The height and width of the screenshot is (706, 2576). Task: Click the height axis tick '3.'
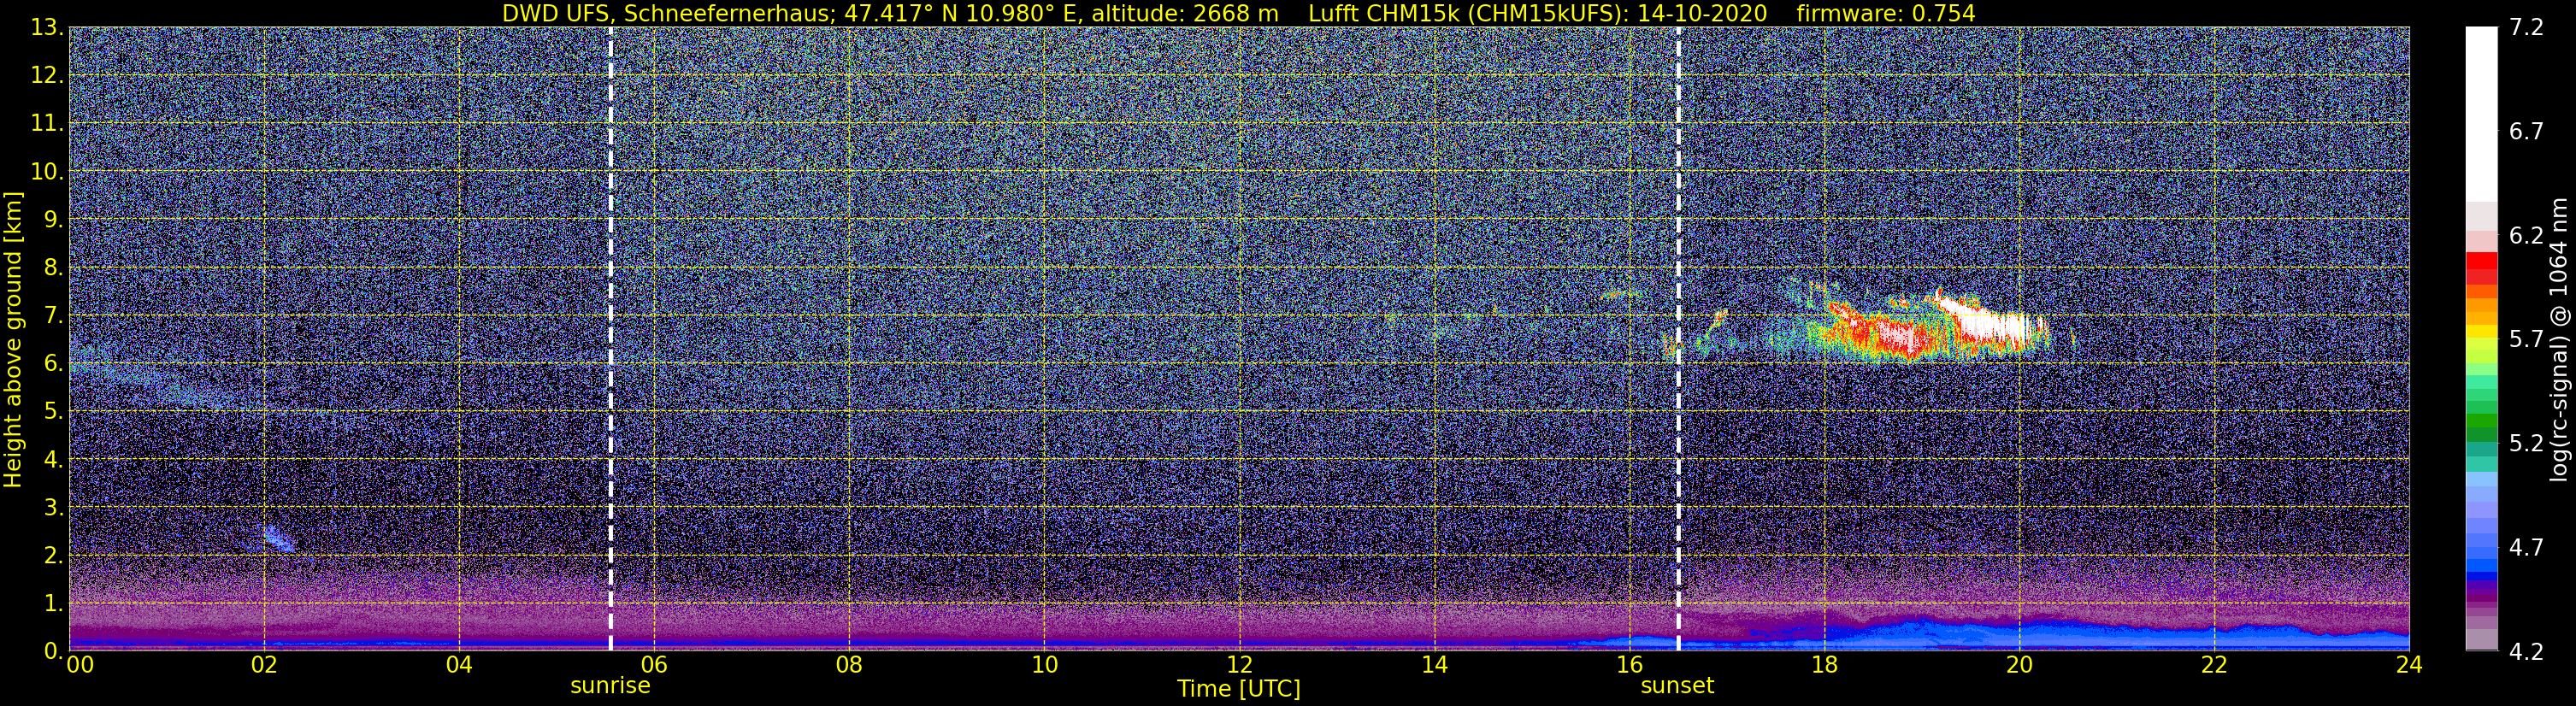click(x=53, y=508)
